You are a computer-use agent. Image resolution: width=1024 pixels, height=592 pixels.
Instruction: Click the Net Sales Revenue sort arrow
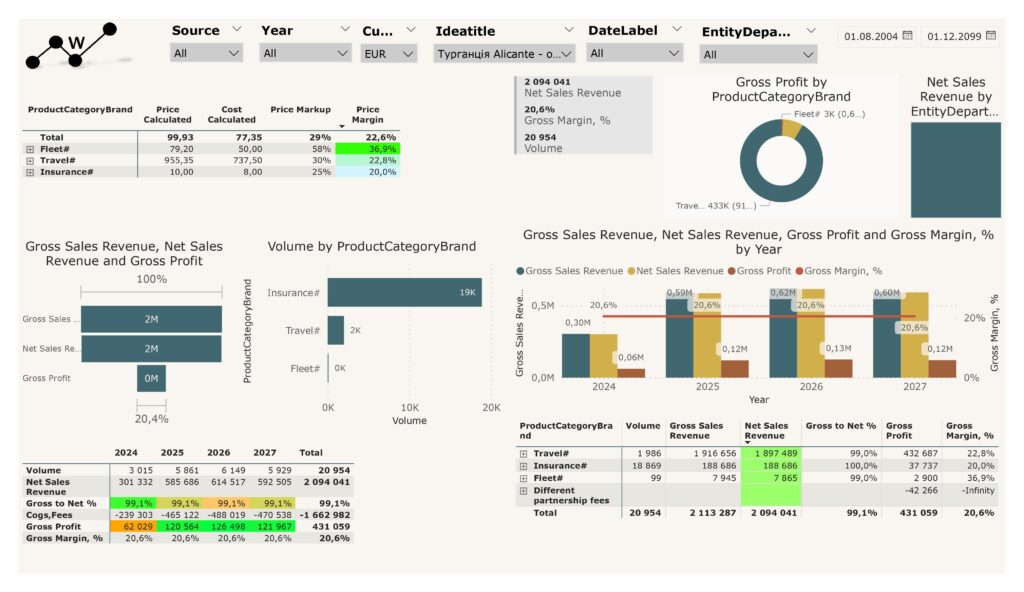748,442
